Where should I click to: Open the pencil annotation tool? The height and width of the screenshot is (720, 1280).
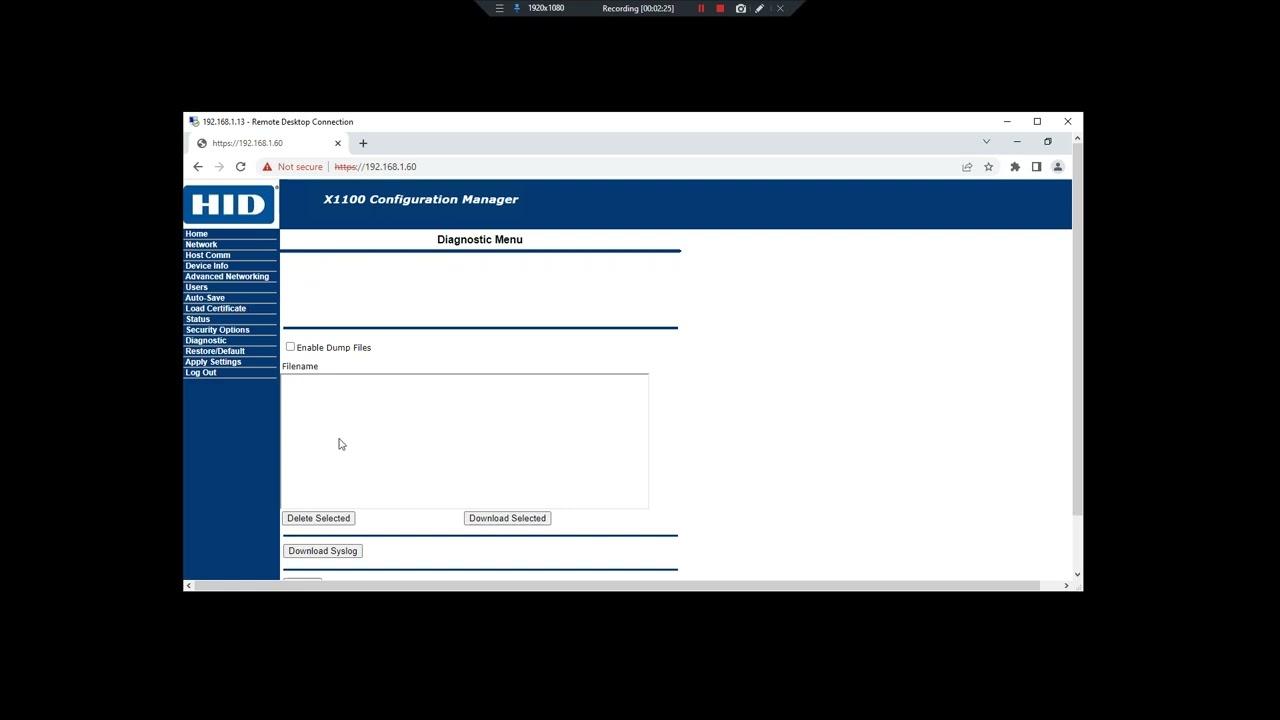point(760,8)
